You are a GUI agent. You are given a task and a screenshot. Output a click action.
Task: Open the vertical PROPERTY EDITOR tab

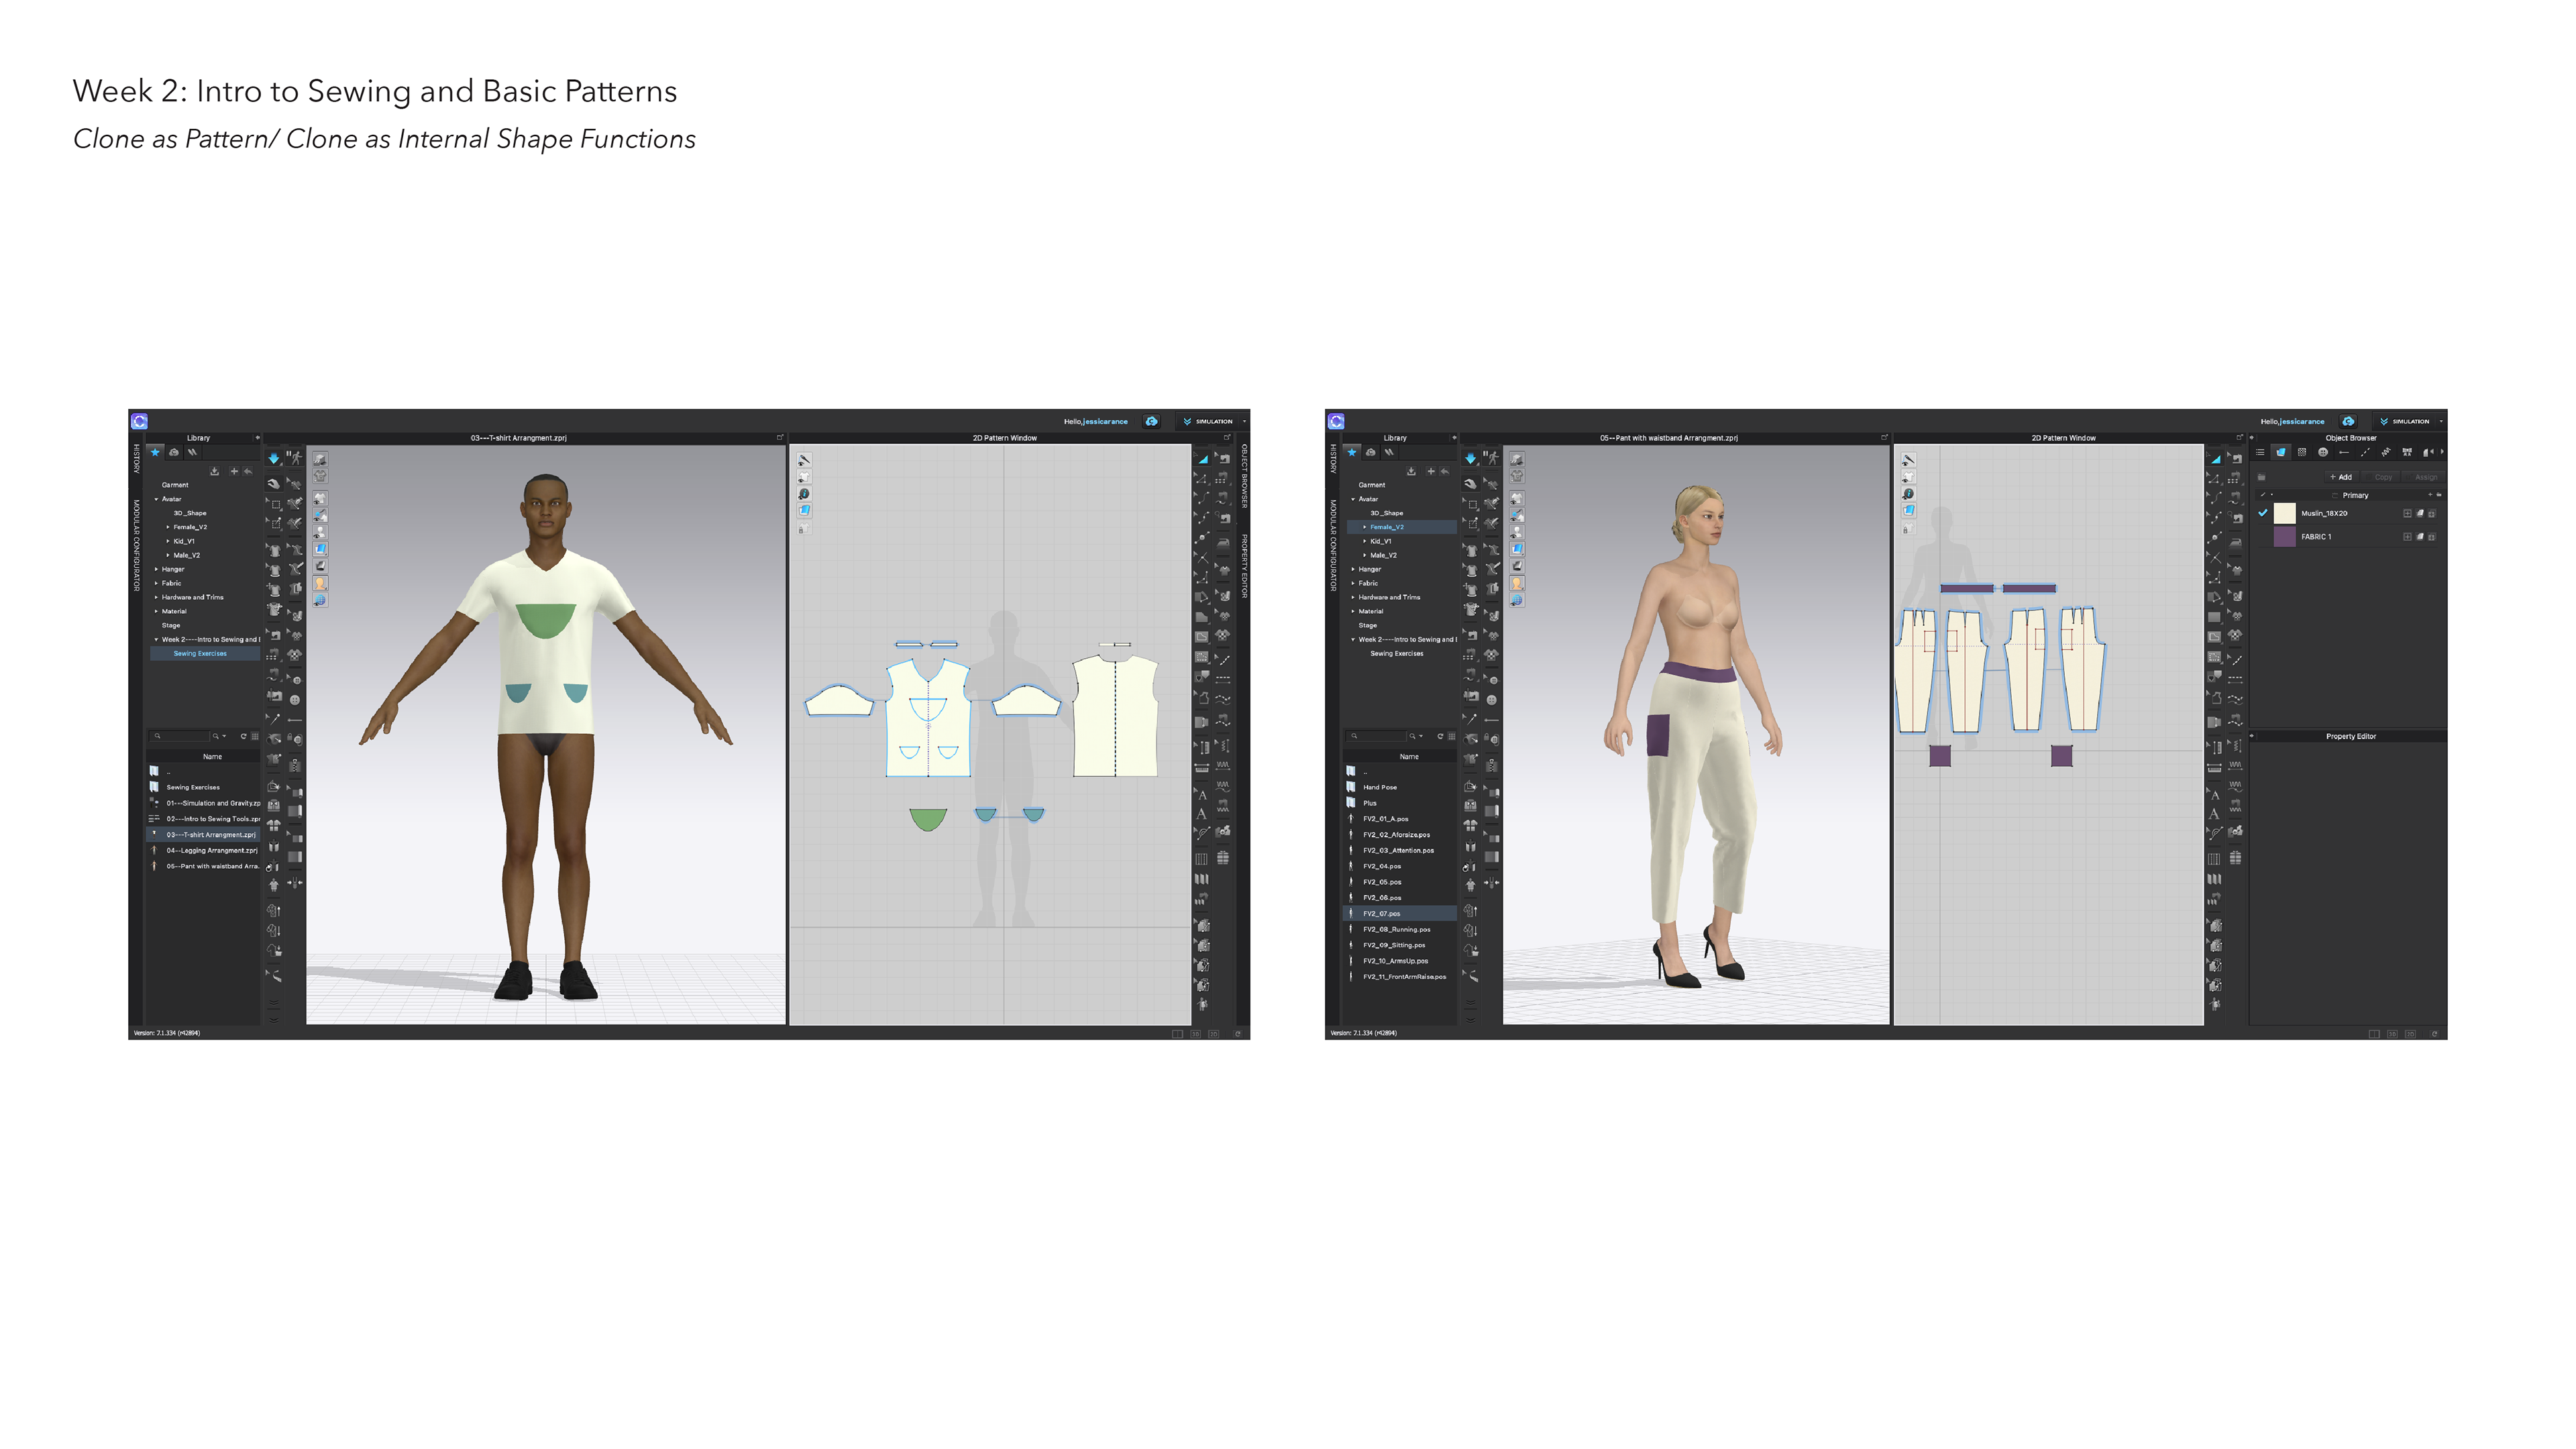point(1245,566)
